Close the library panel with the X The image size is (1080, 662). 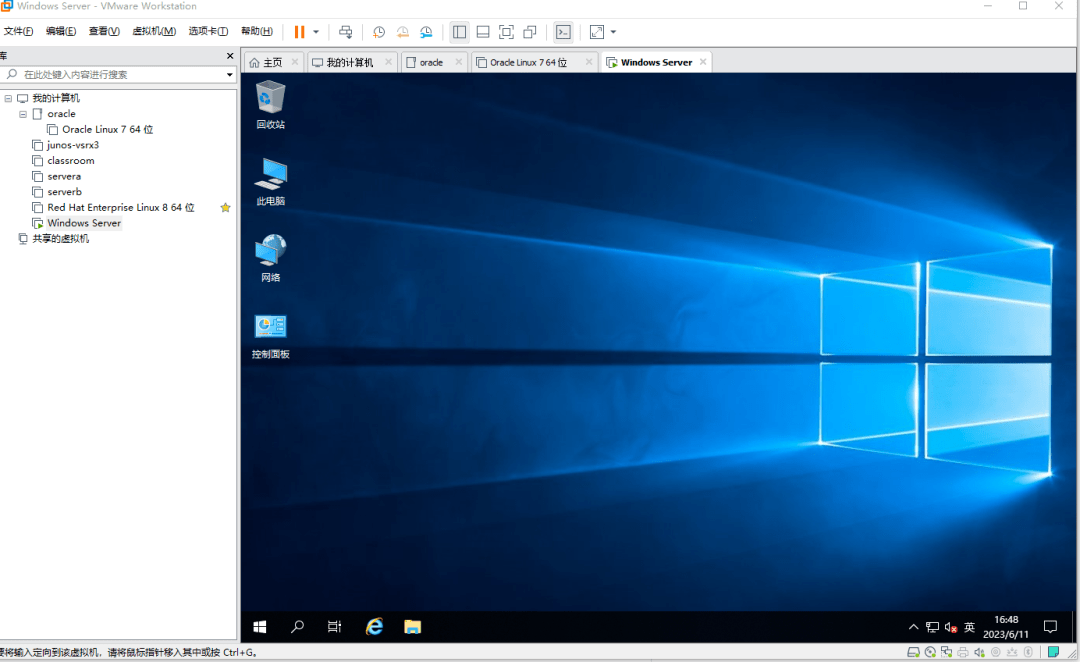pos(230,56)
